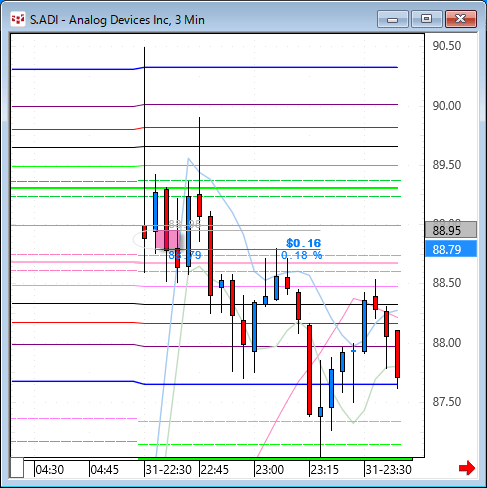487x488 pixels.
Task: Click the 90.50 price axis label
Action: tap(447, 46)
